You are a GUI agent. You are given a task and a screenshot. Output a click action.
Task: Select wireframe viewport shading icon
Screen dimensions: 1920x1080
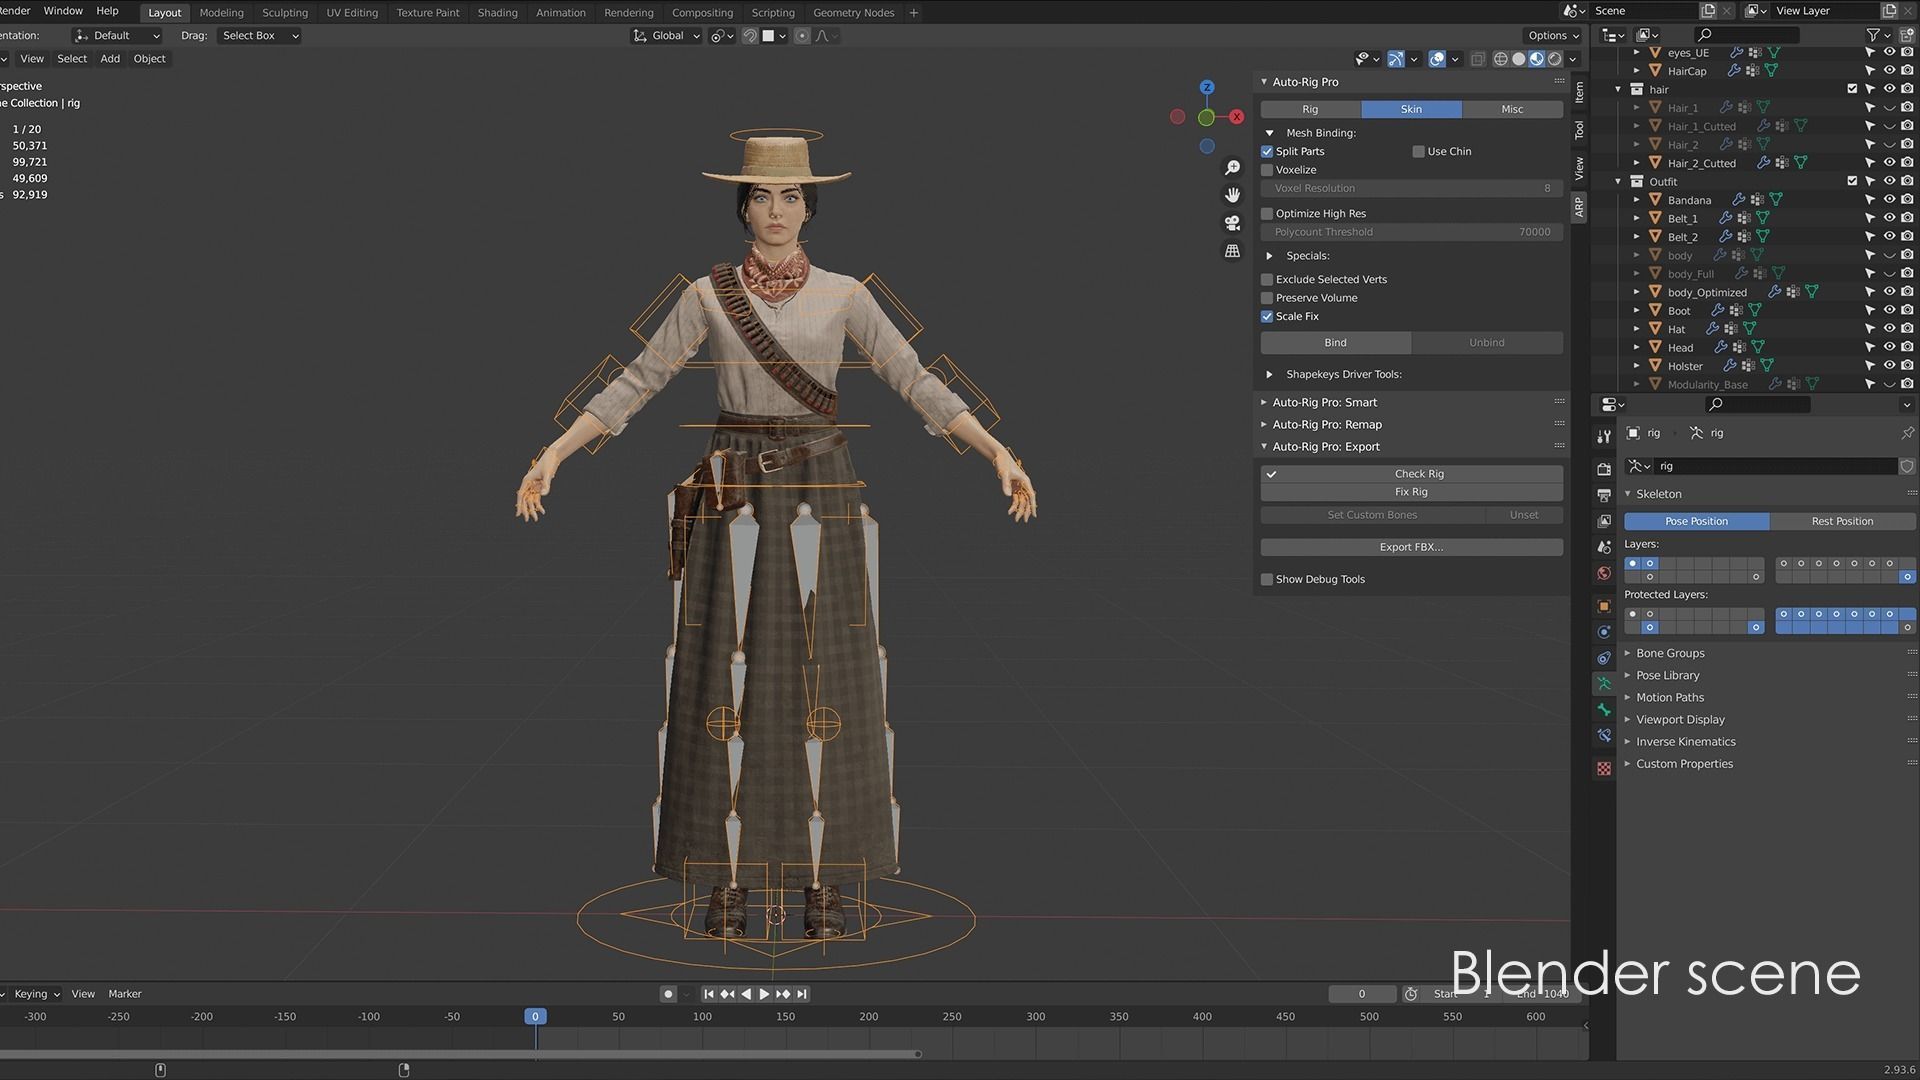click(1501, 59)
